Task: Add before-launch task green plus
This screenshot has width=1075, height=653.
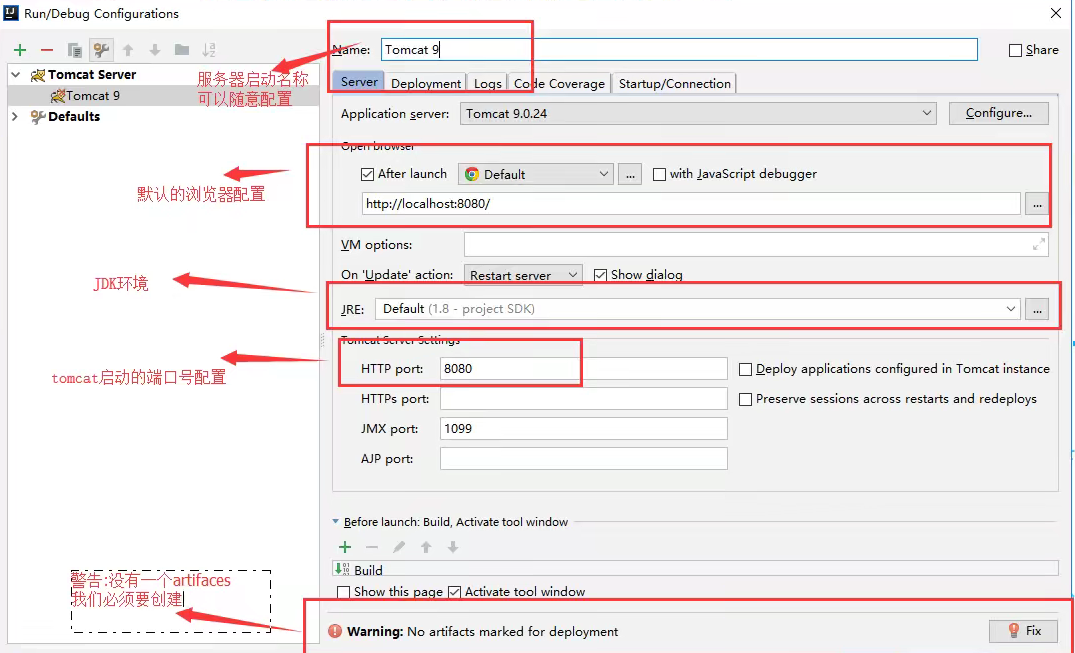Action: point(345,547)
